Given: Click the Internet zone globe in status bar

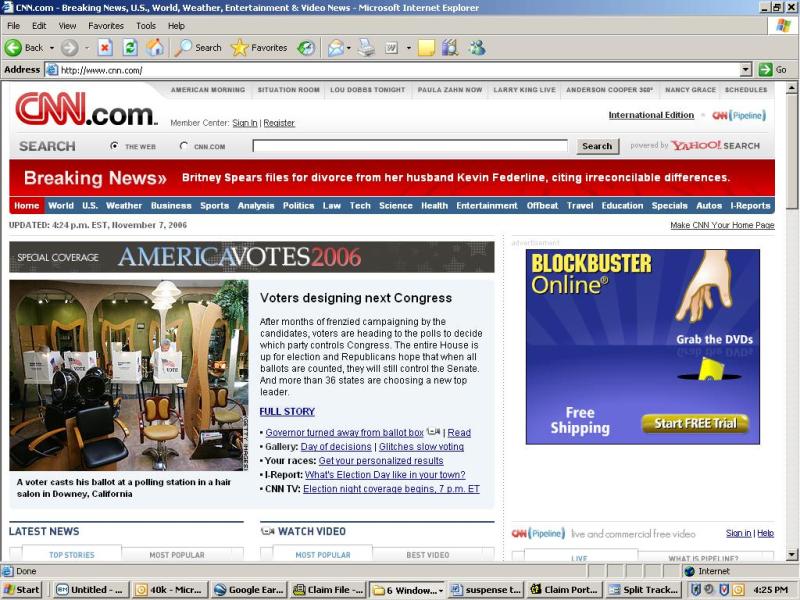Looking at the screenshot, I should (x=690, y=571).
